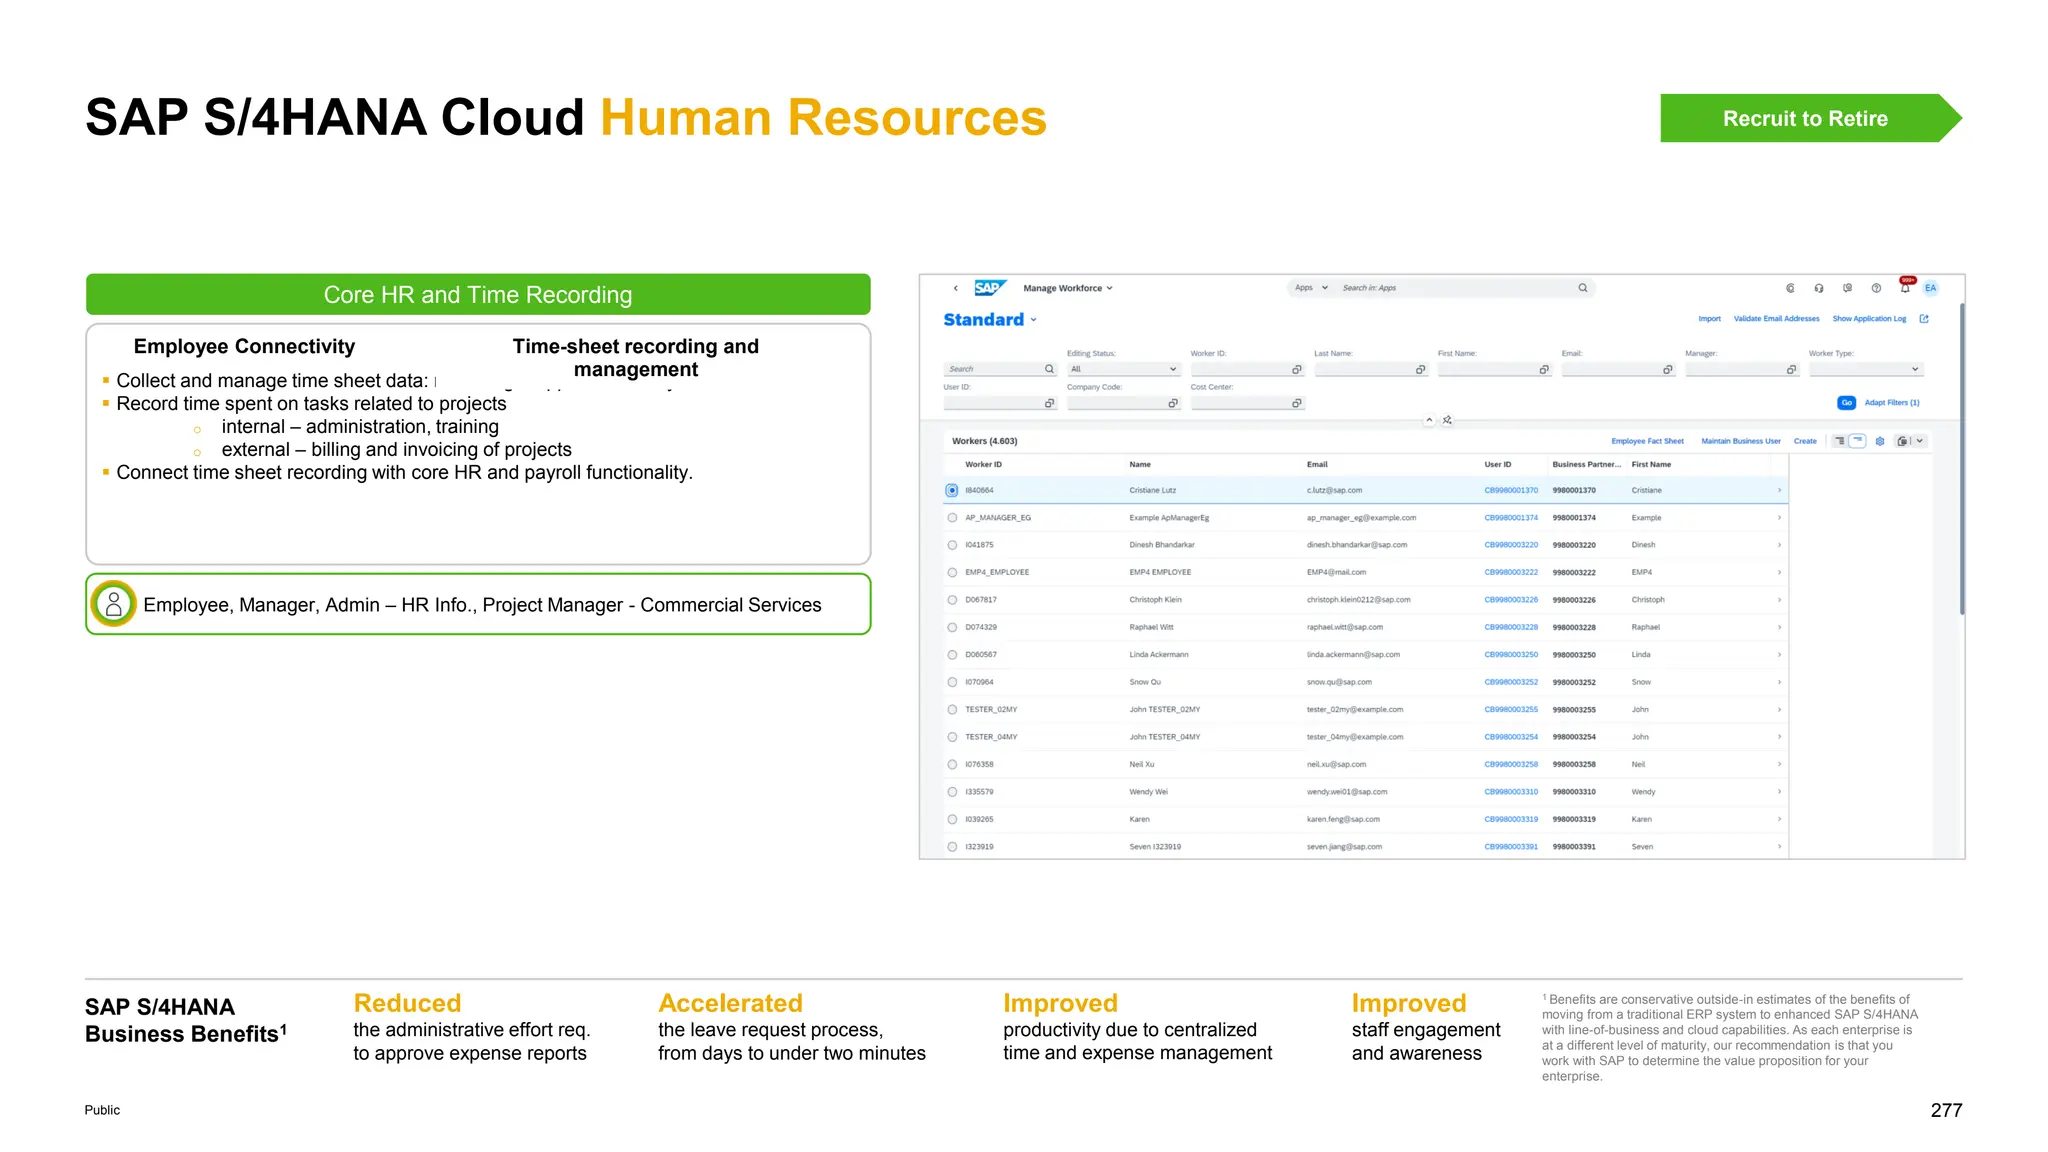Click the Business Partner column header
2048x1152 pixels.
[1587, 465]
